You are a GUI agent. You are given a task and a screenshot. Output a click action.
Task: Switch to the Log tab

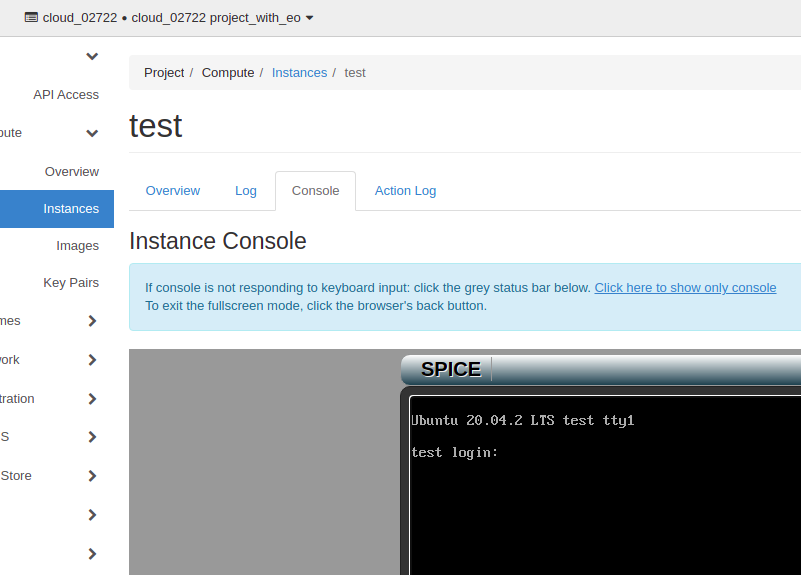tap(246, 191)
